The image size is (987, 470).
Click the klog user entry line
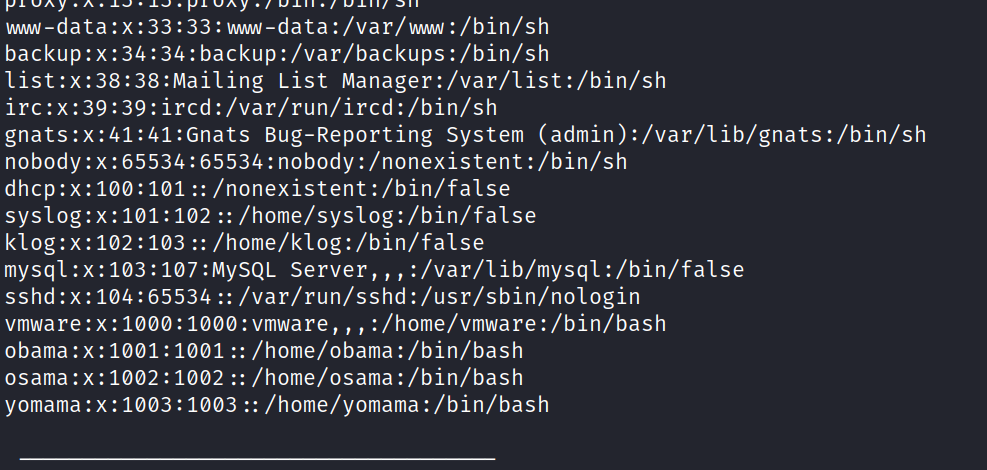[x=244, y=243]
